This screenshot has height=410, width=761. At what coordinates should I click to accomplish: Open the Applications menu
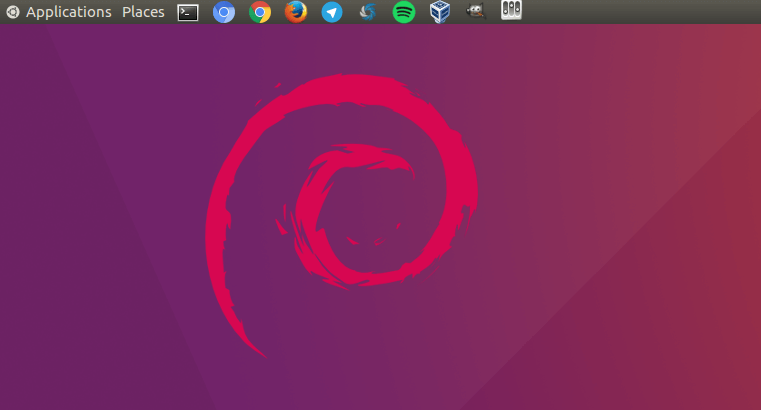[68, 12]
